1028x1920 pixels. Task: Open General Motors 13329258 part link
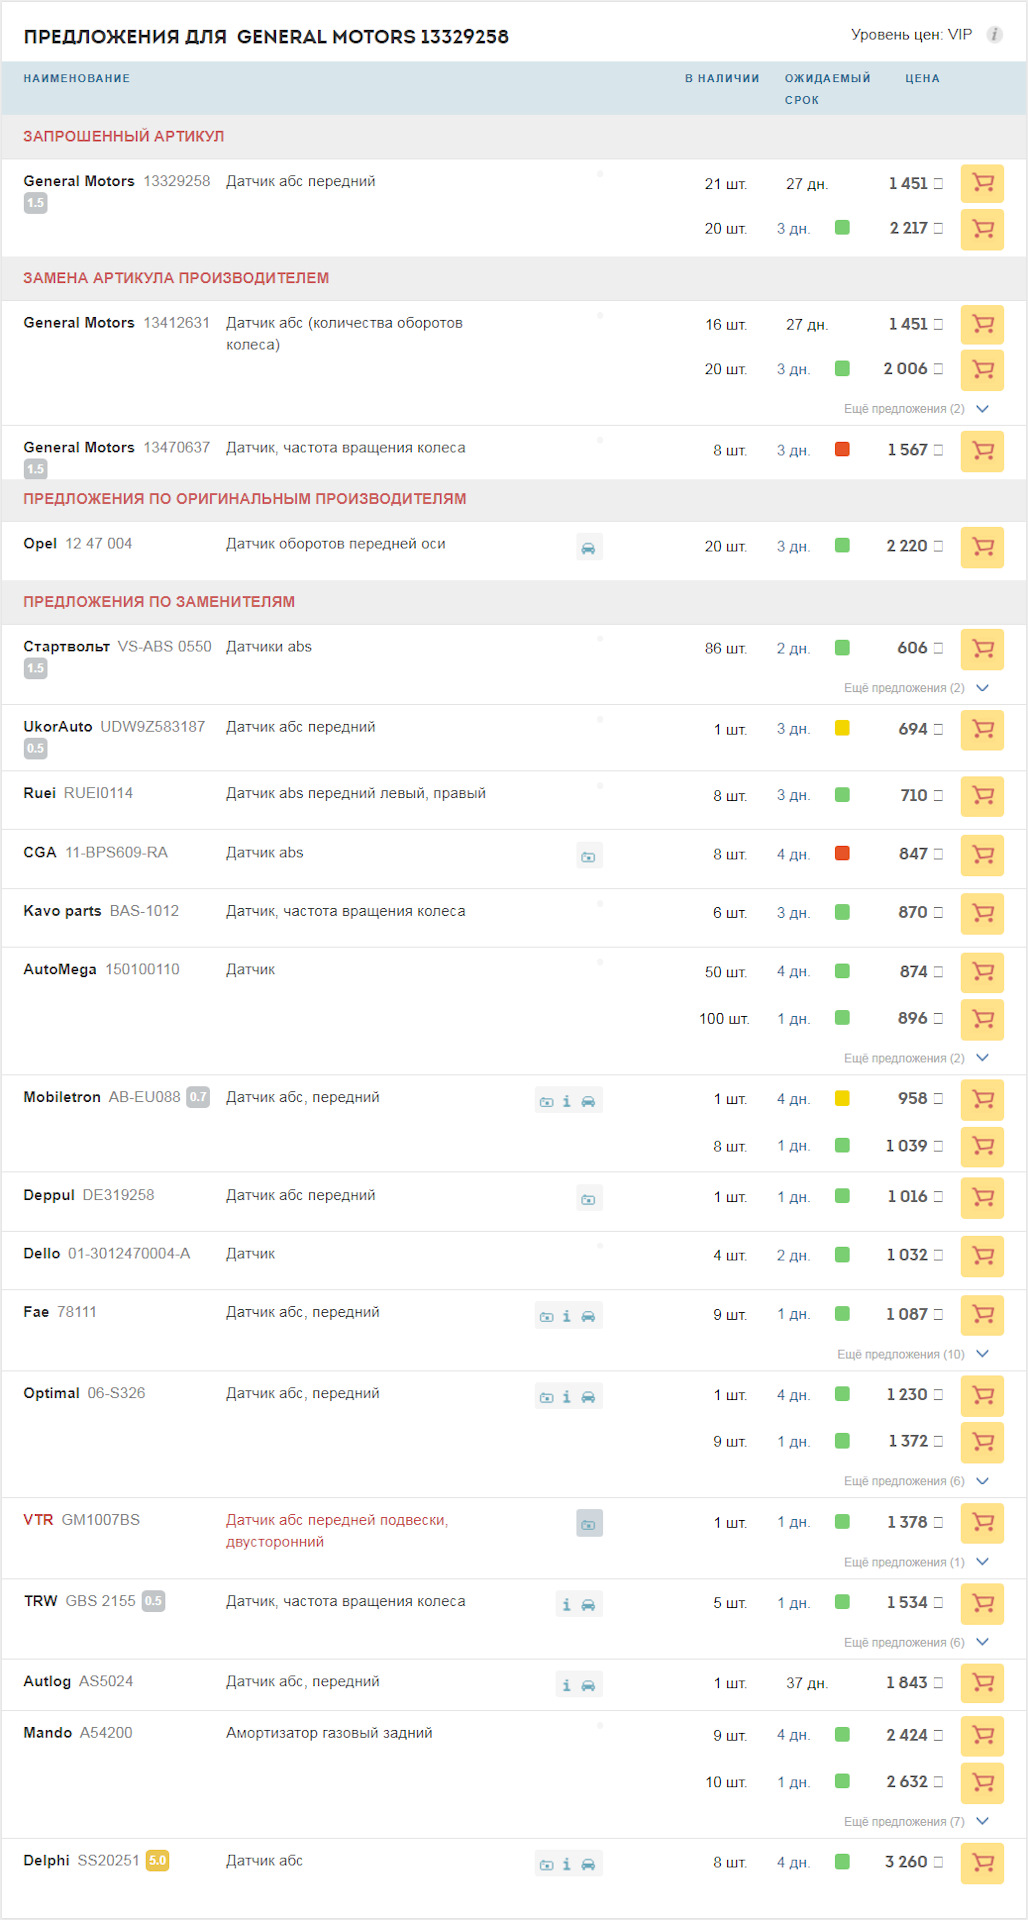pyautogui.click(x=117, y=181)
